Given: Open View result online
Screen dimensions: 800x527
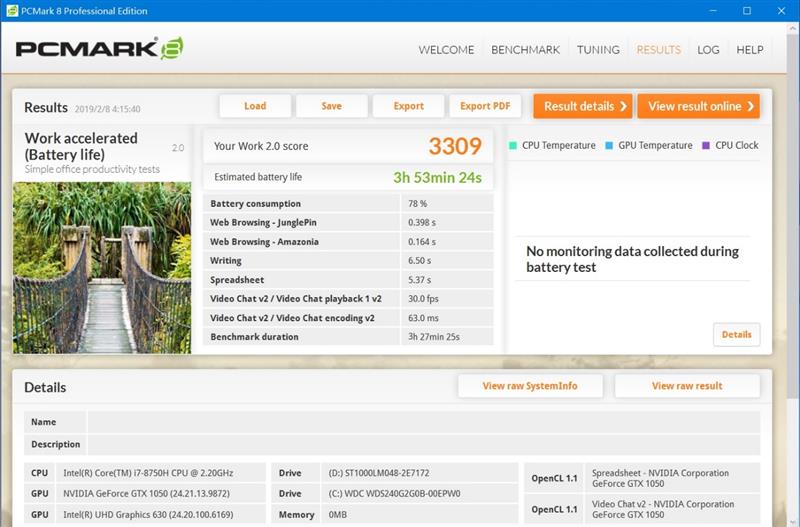Looking at the screenshot, I should tap(698, 106).
